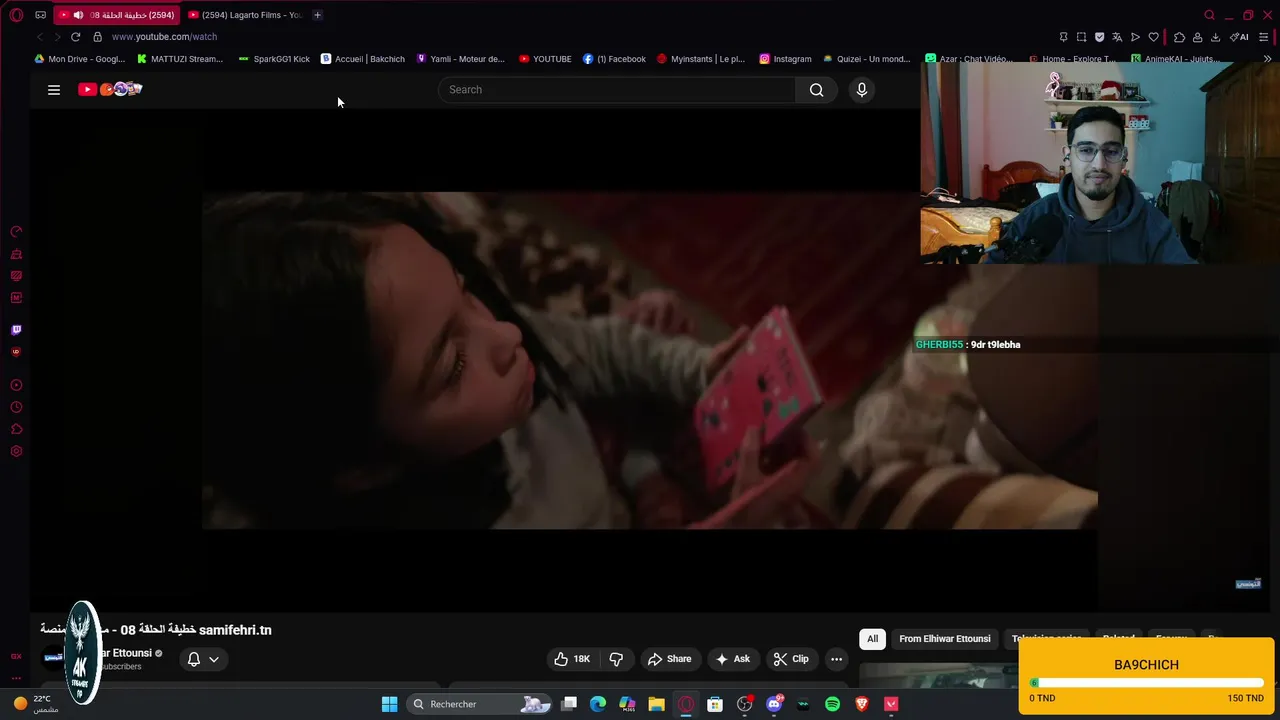Select the All filter chip
This screenshot has height=720, width=1280.
coord(872,639)
